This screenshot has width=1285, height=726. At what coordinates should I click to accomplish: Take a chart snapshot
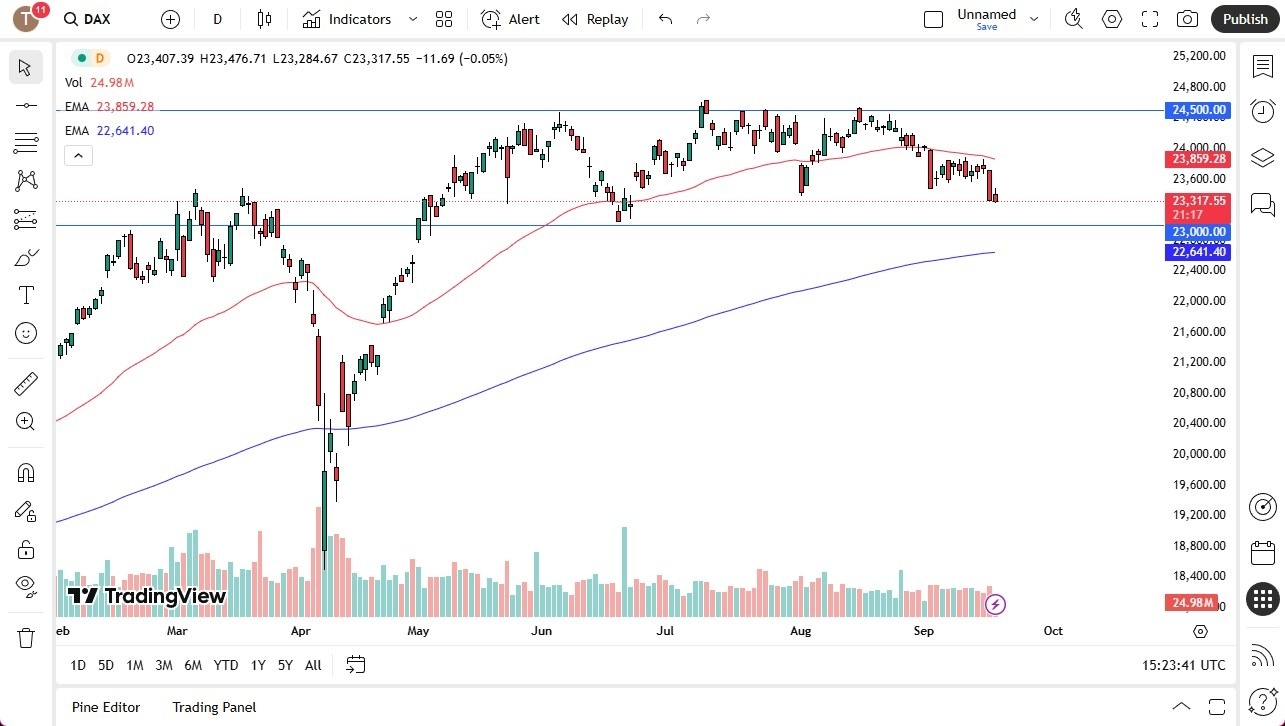[x=1186, y=18]
